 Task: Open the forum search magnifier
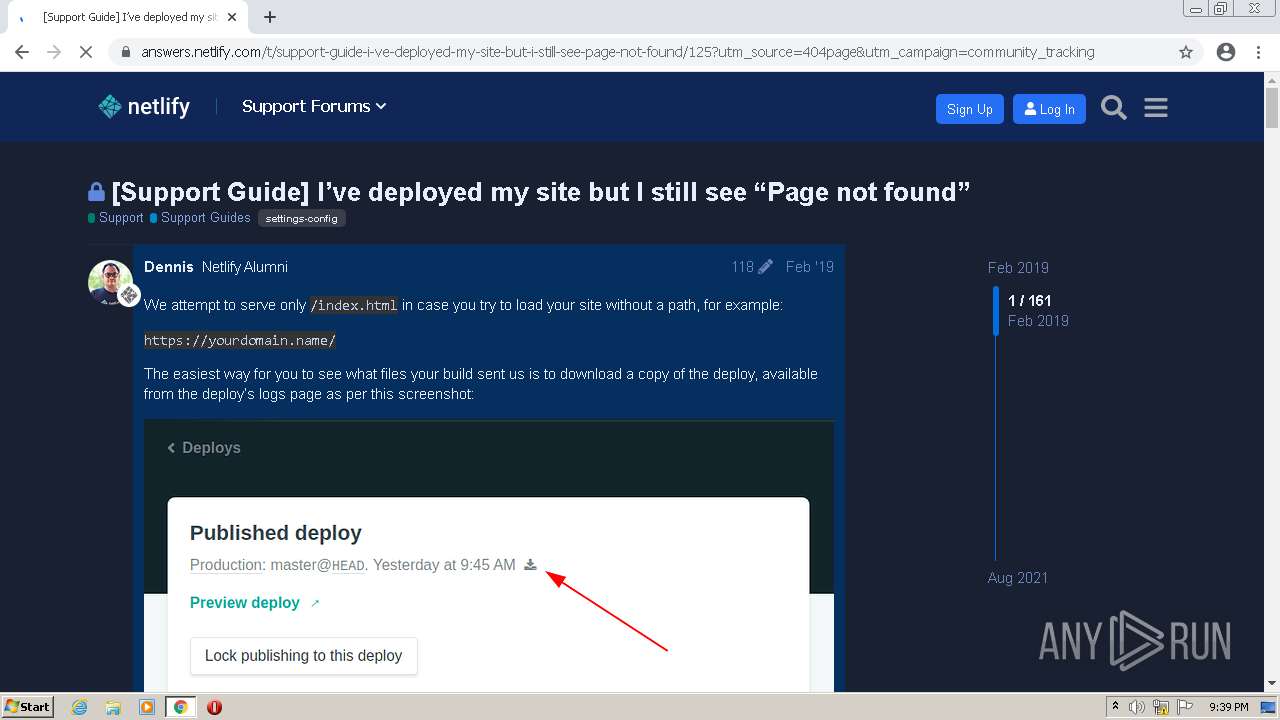click(1113, 107)
